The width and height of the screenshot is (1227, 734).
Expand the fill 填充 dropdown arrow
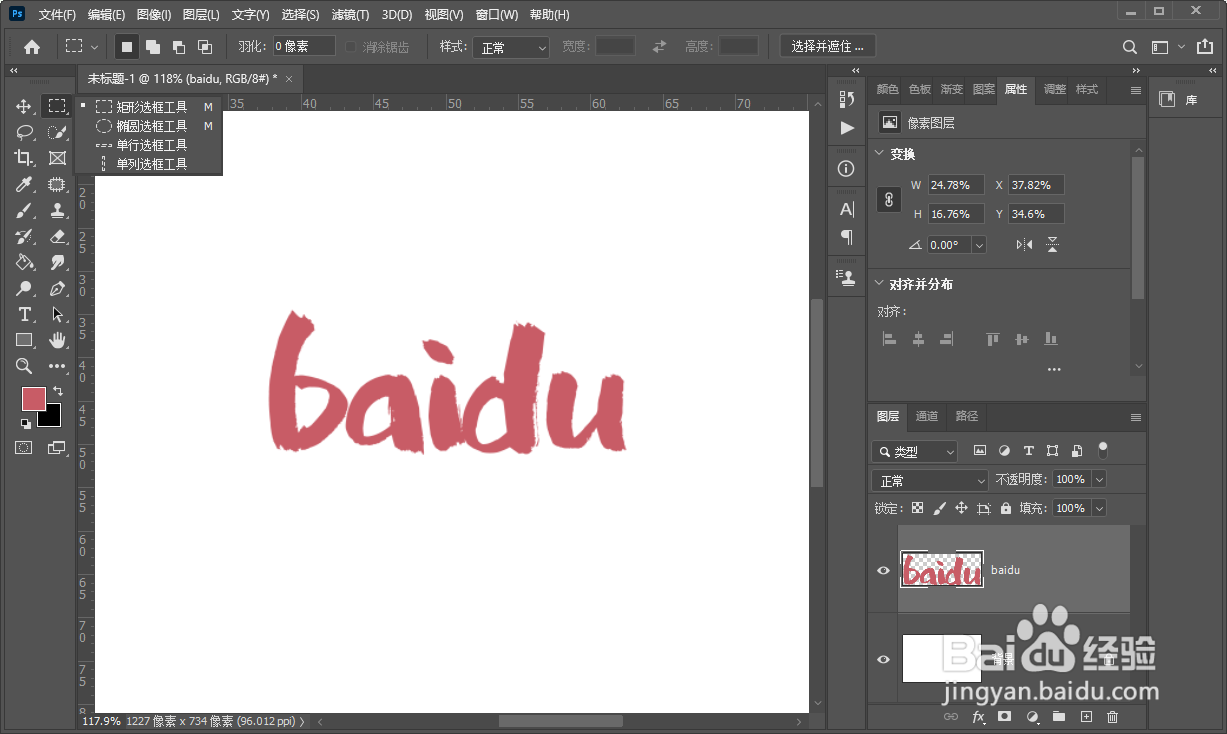[1099, 508]
